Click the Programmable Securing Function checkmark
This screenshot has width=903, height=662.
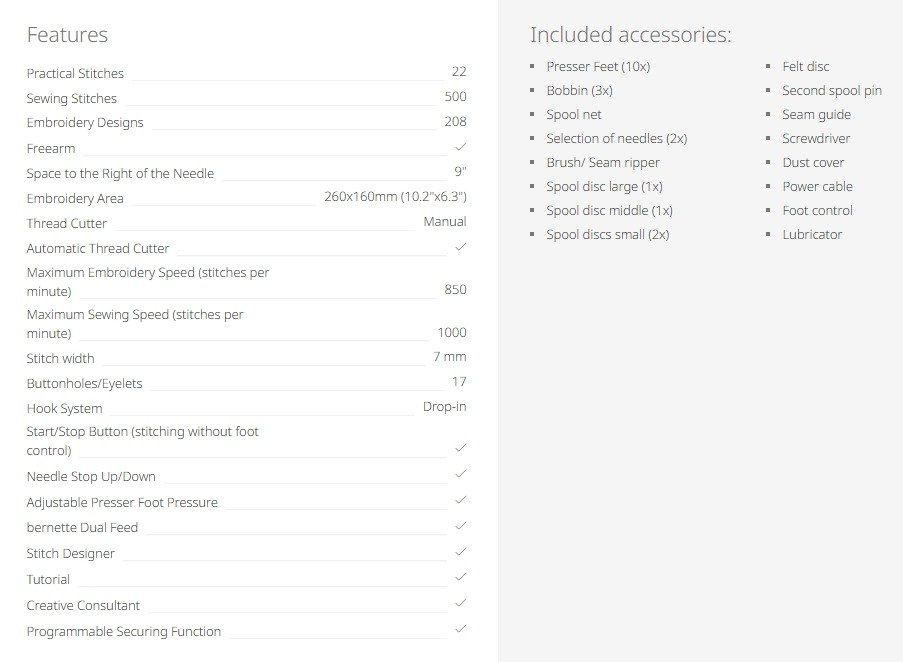click(x=460, y=629)
